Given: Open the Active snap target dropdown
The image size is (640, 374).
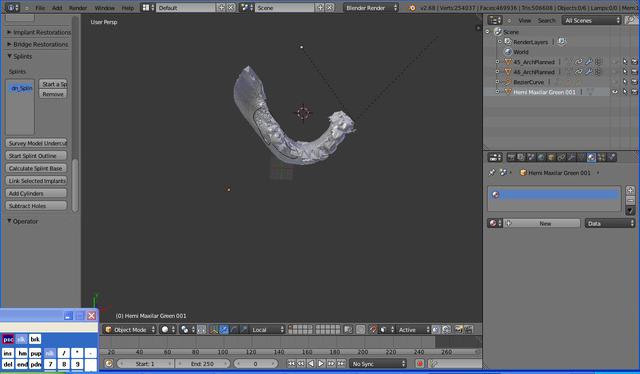Looking at the screenshot, I should tap(413, 329).
